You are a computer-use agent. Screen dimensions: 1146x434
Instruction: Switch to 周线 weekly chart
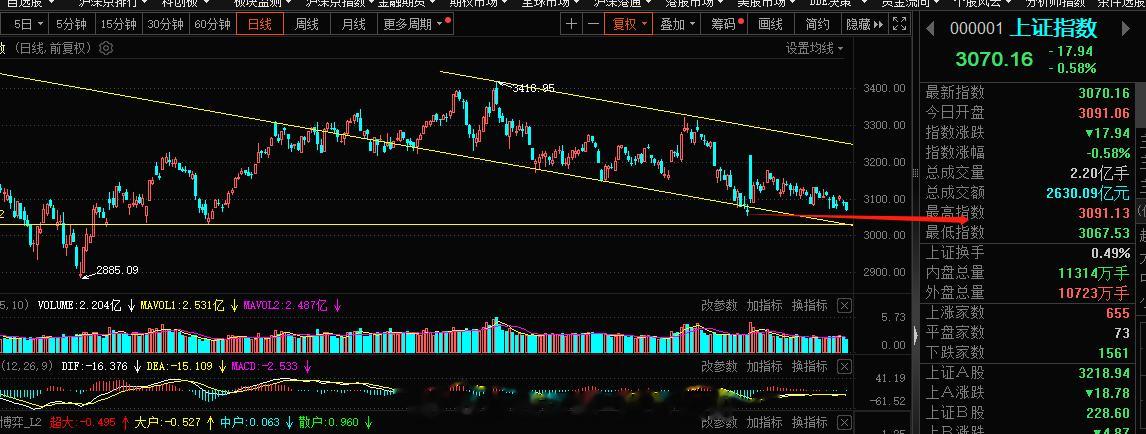click(306, 24)
